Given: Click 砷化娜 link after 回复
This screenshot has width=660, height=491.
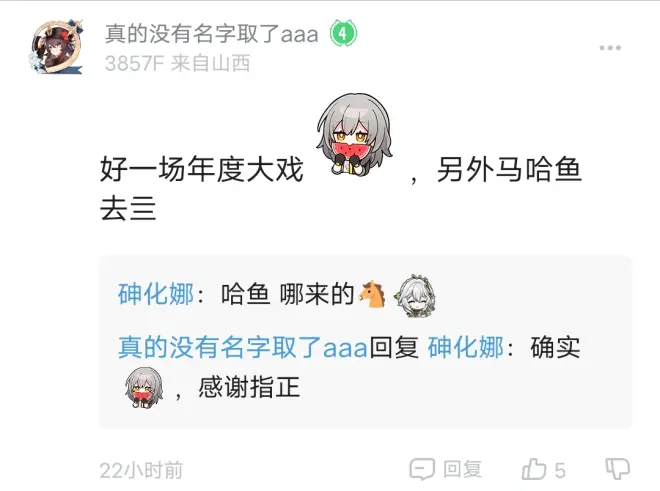Looking at the screenshot, I should 466,347.
